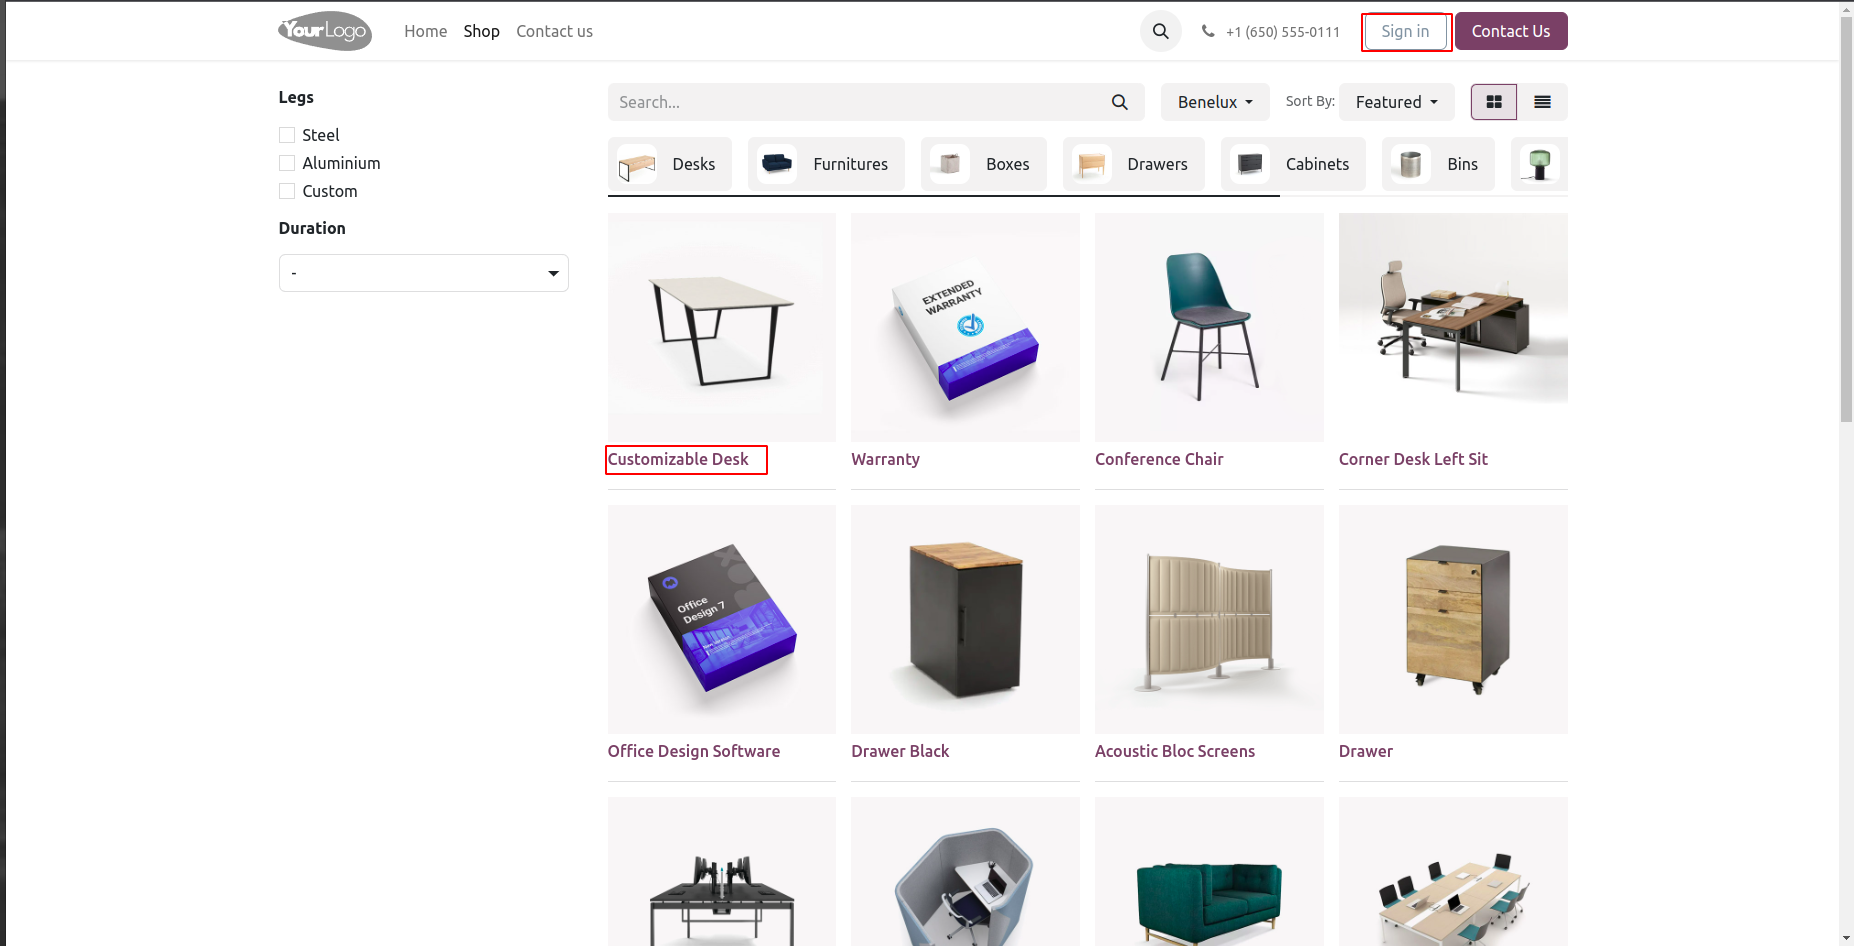Image resolution: width=1854 pixels, height=946 pixels.
Task: Check the Aluminium legs option
Action: point(287,163)
